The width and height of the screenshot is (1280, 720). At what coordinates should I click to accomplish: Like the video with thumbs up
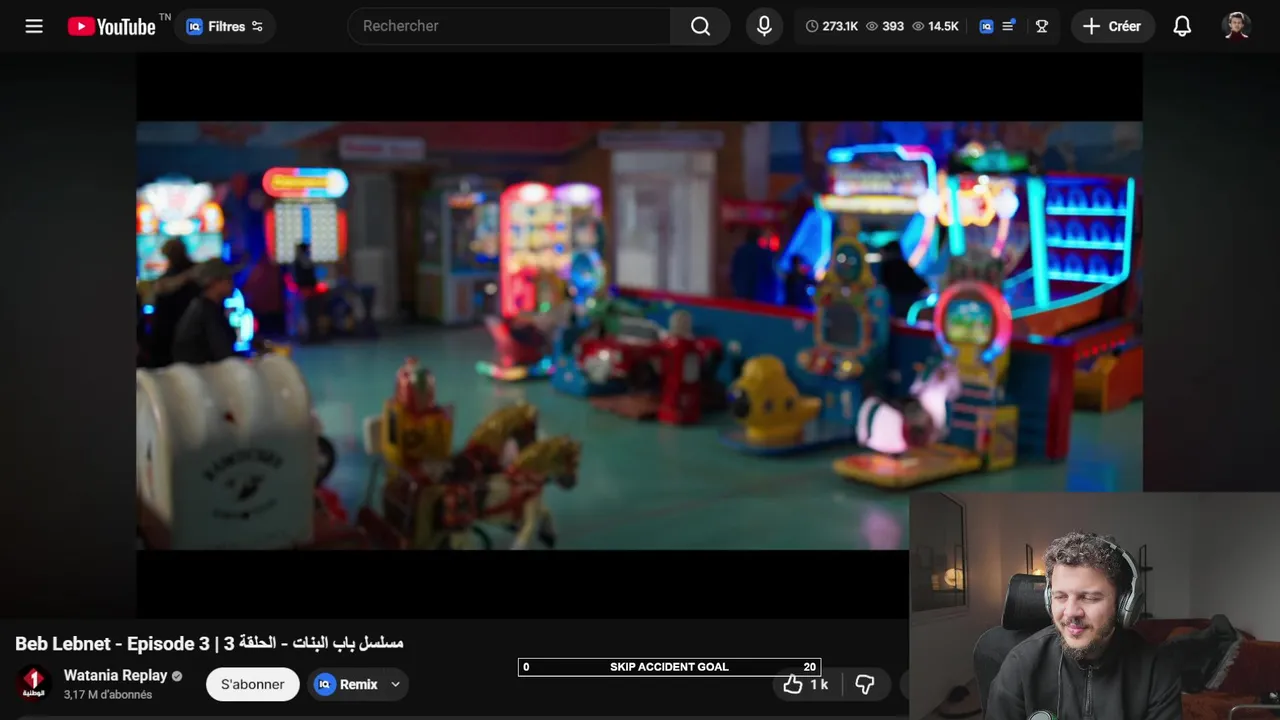[805, 684]
